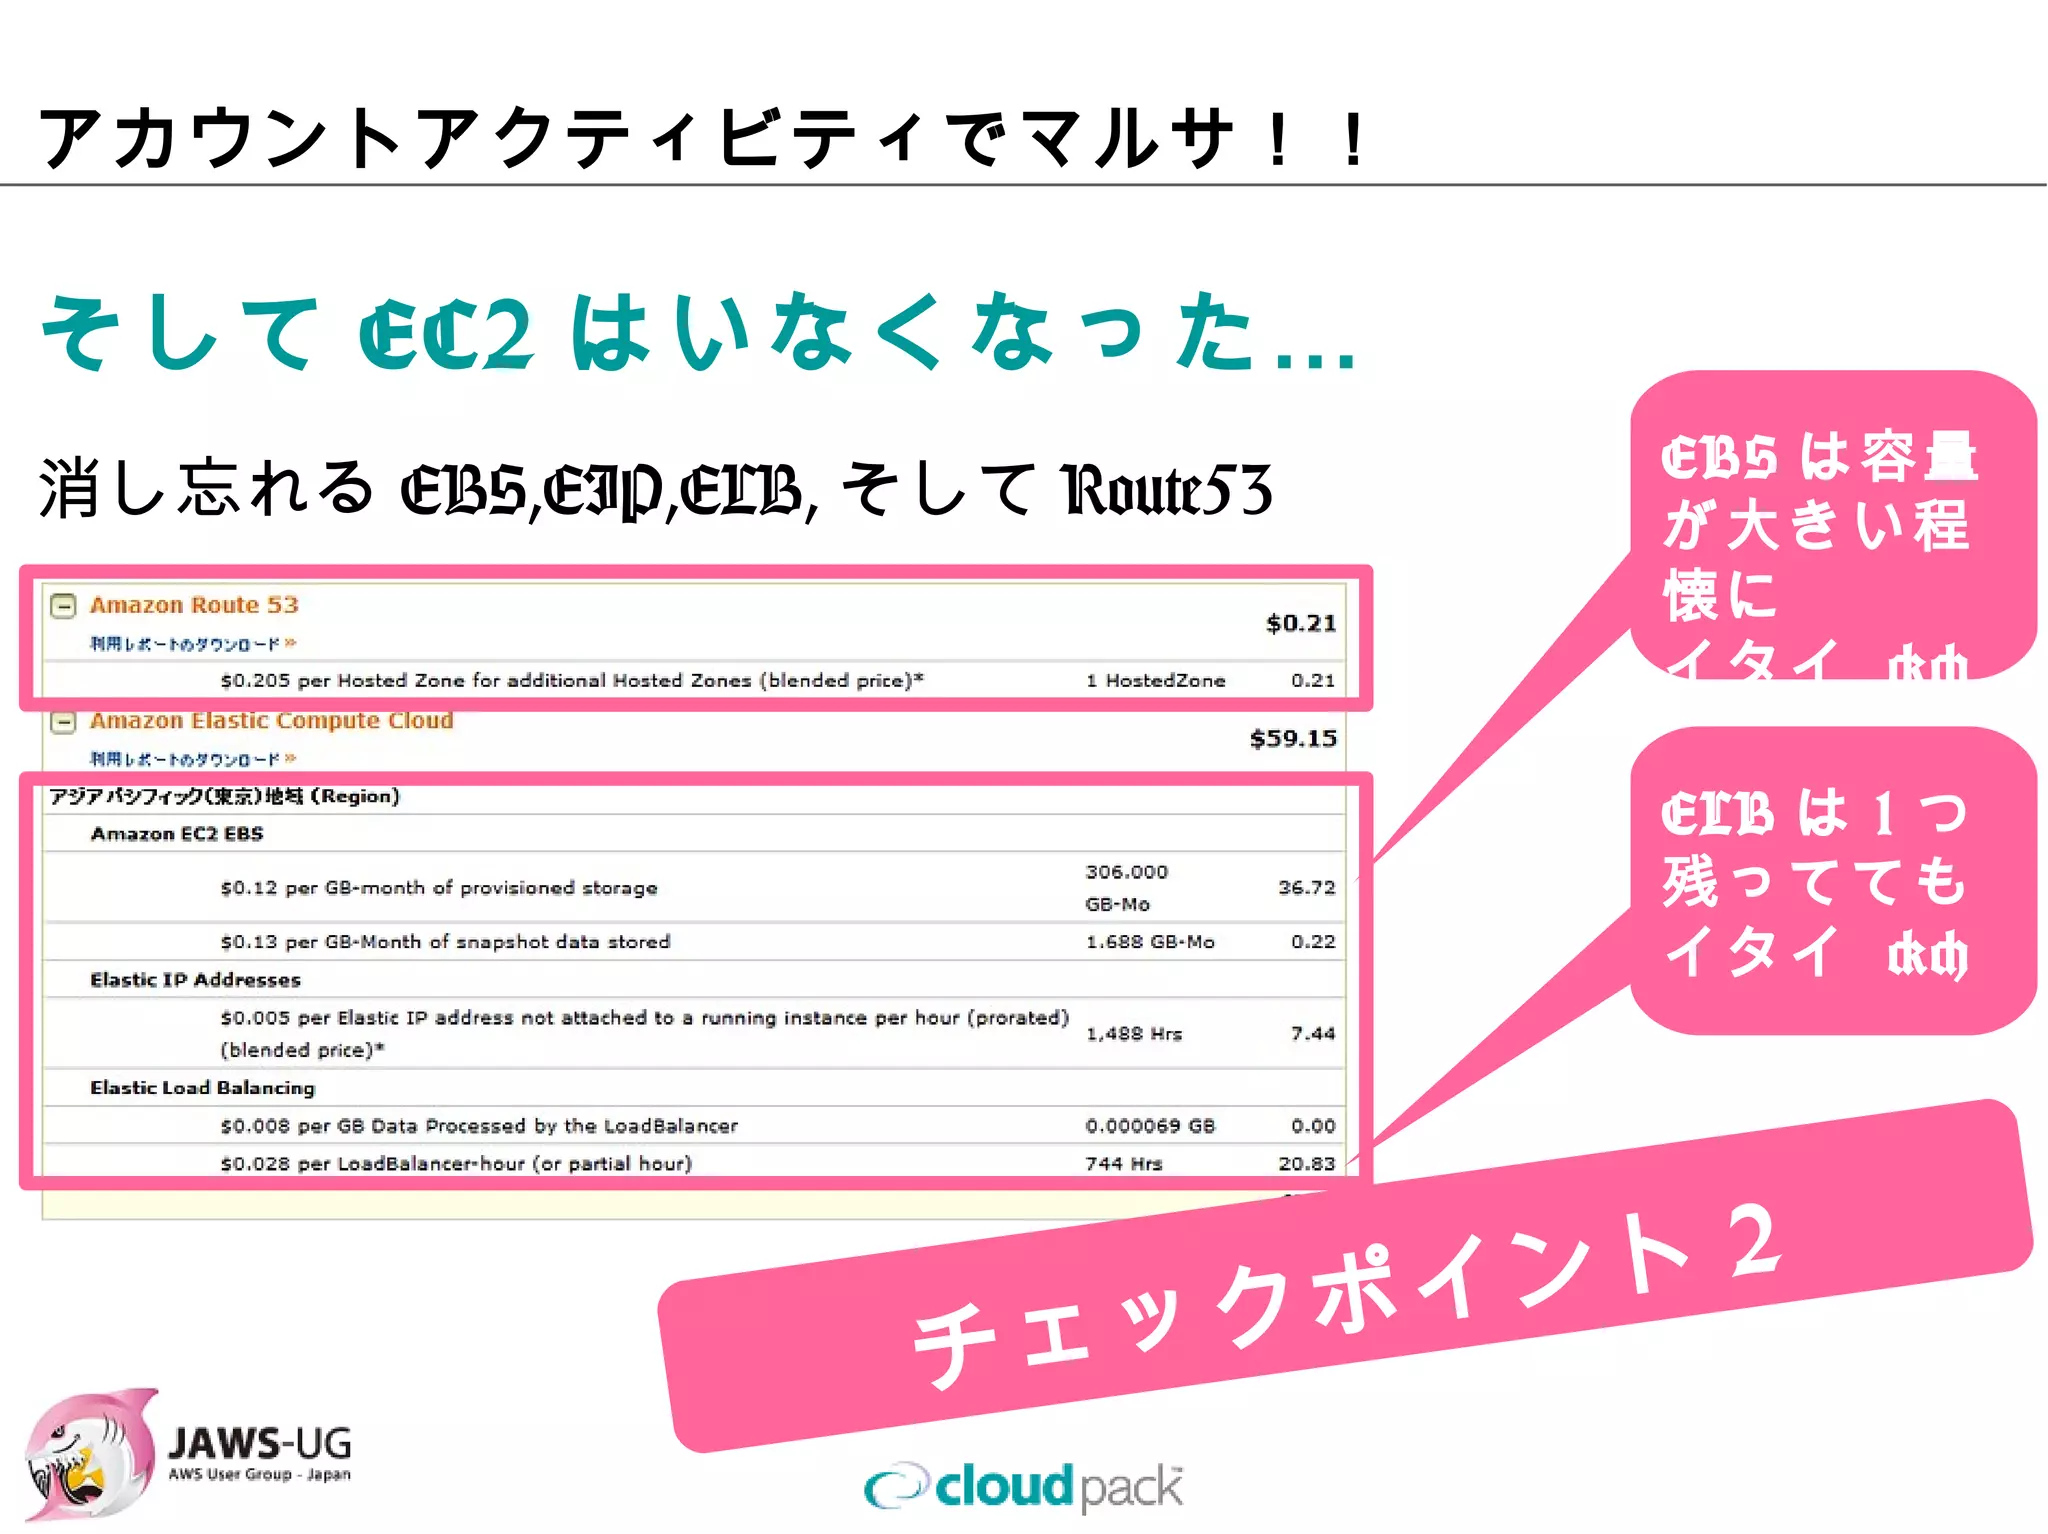Select the 'Amazon EC2 EBS' subheading
2048x1534 pixels.
(x=177, y=834)
